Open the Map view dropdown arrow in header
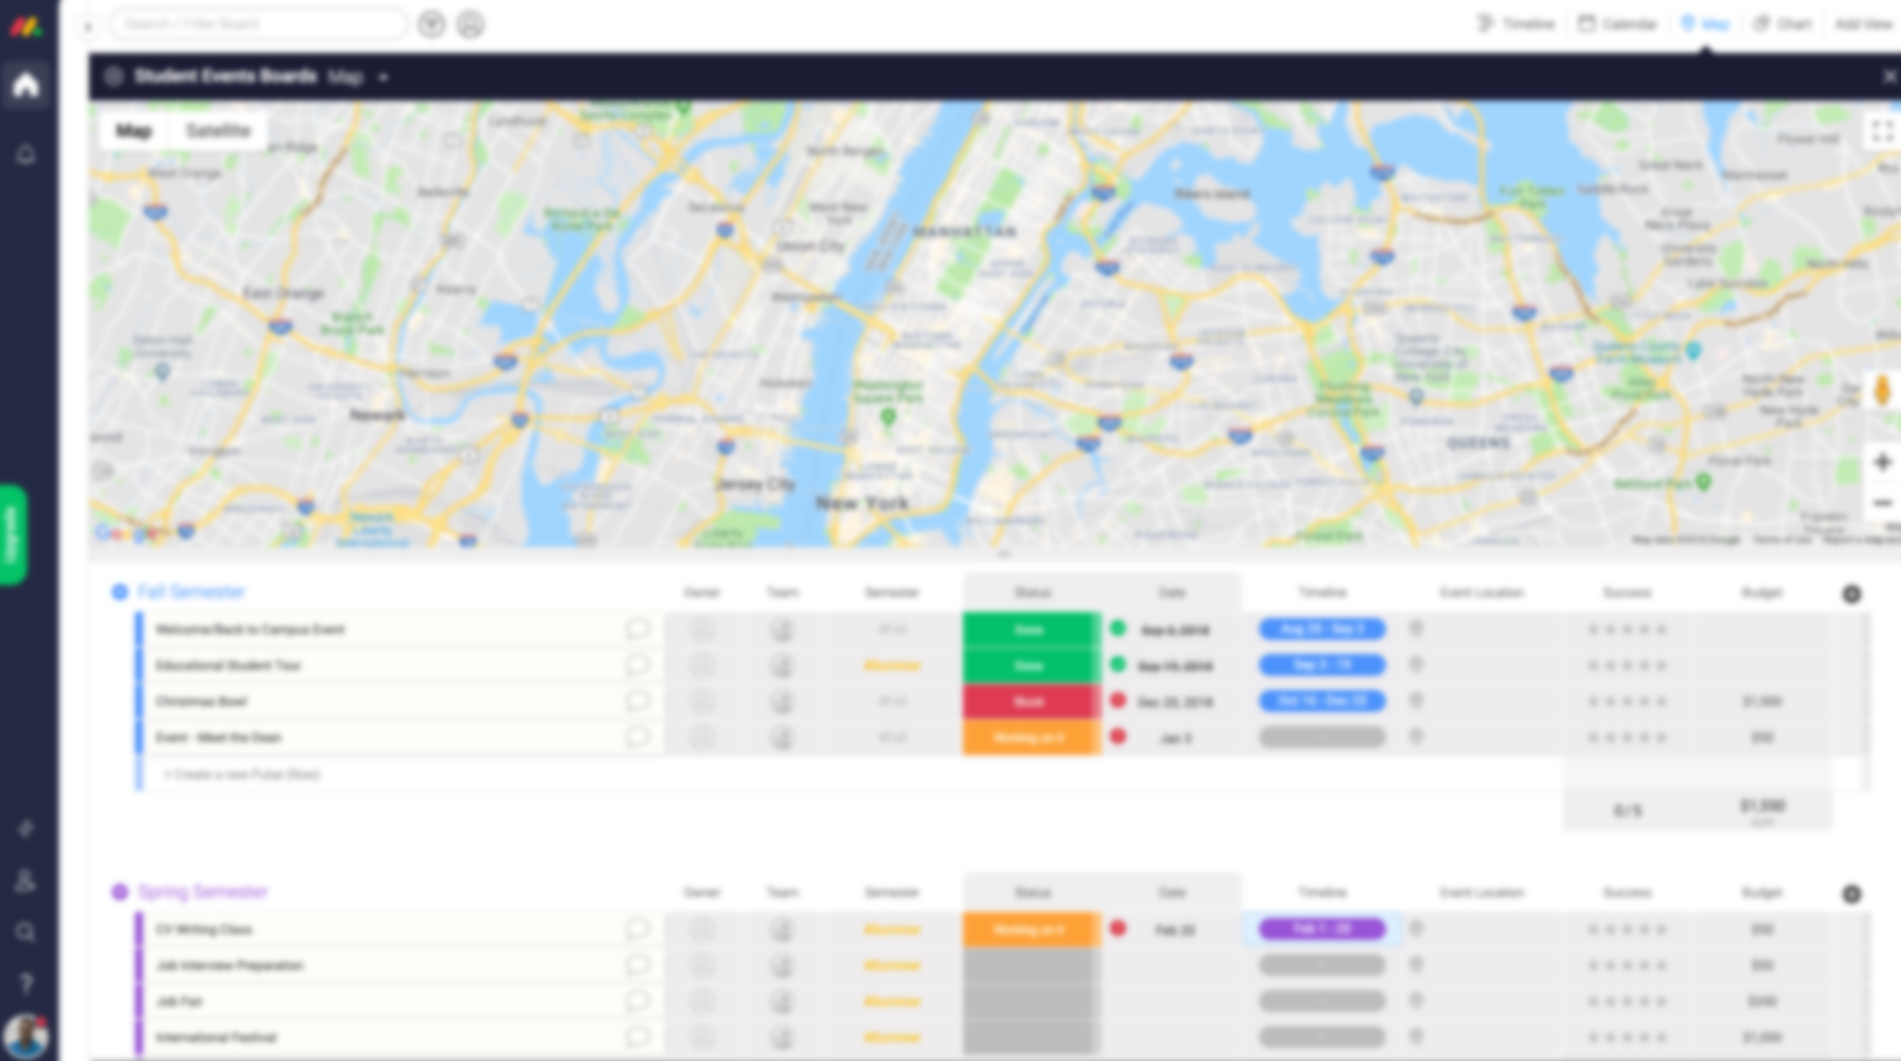This screenshot has width=1901, height=1061. tap(383, 77)
